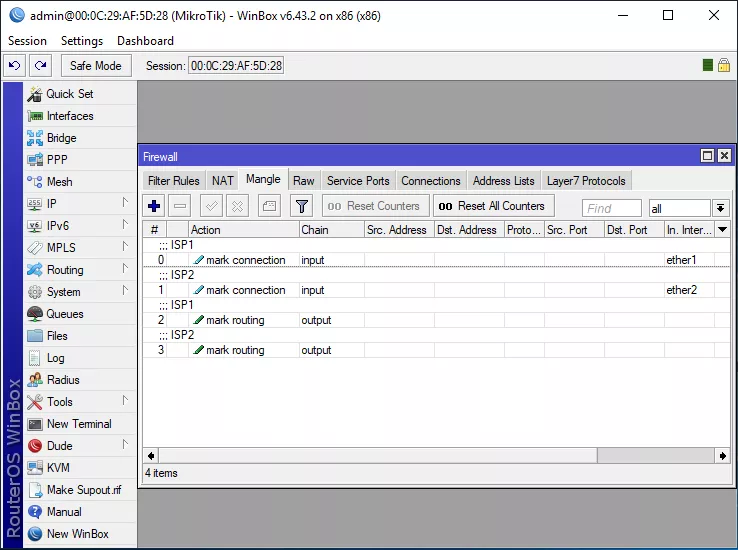This screenshot has height=550, width=738.
Task: Click the Redo arrow icon
Action: [x=40, y=65]
